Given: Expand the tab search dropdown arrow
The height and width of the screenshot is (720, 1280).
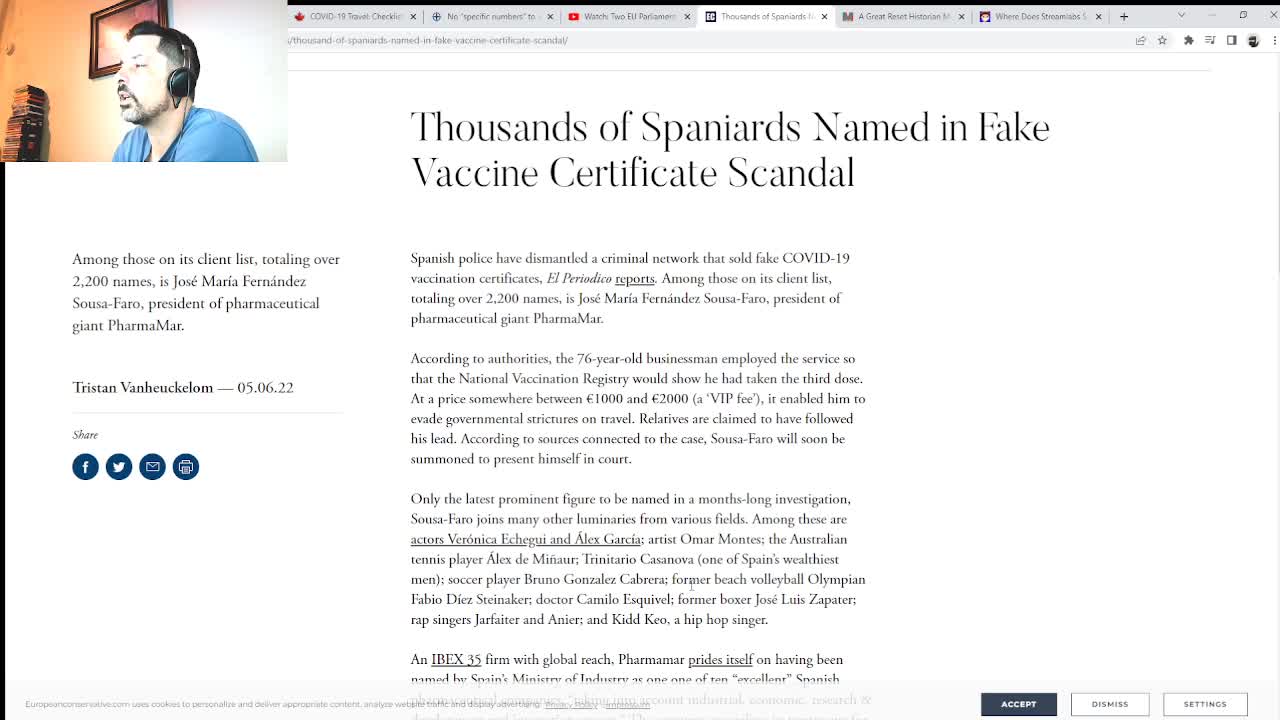Looking at the screenshot, I should click(x=1181, y=16).
